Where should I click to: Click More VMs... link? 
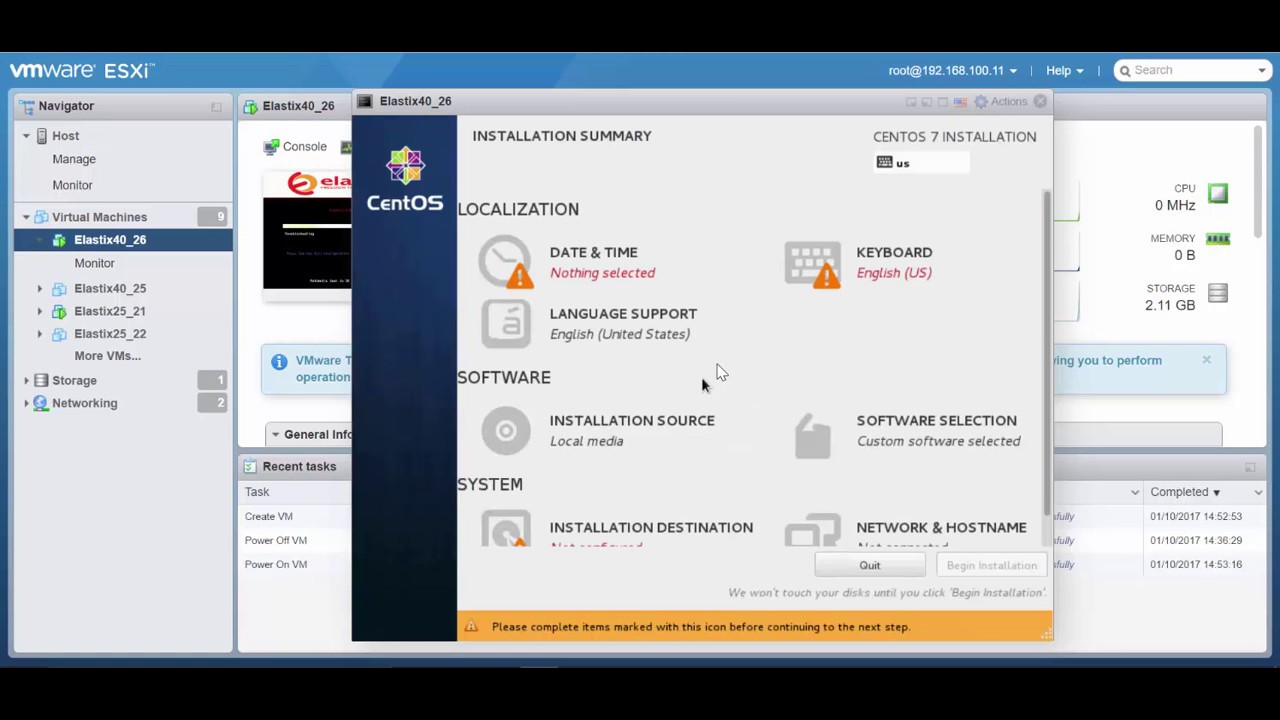[107, 356]
